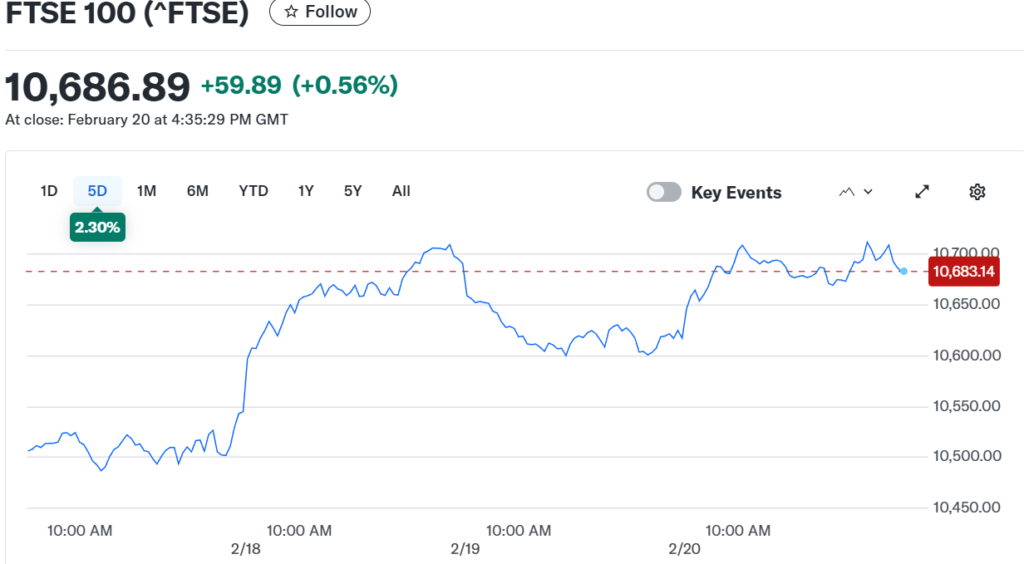Click the green 2.30% performance badge
This screenshot has width=1024, height=564.
tap(97, 227)
